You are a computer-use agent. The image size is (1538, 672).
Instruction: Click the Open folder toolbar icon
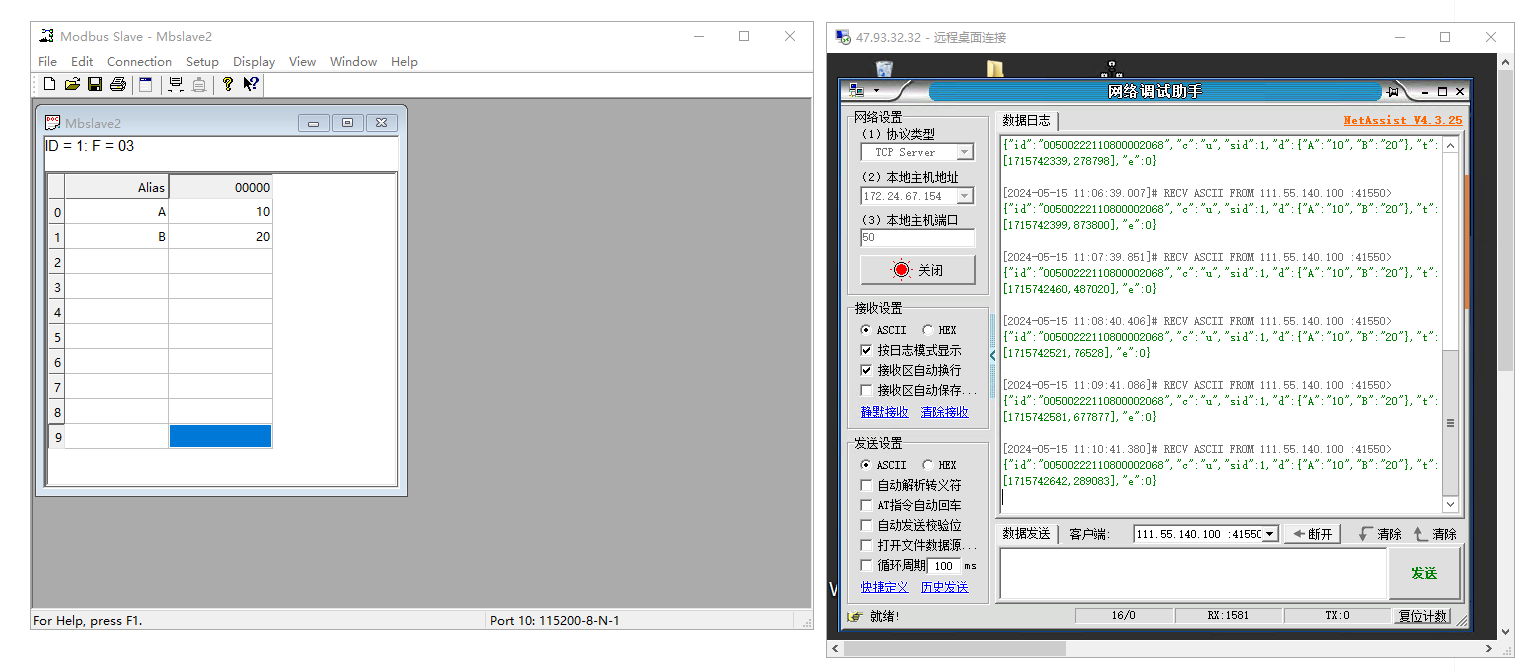[72, 85]
